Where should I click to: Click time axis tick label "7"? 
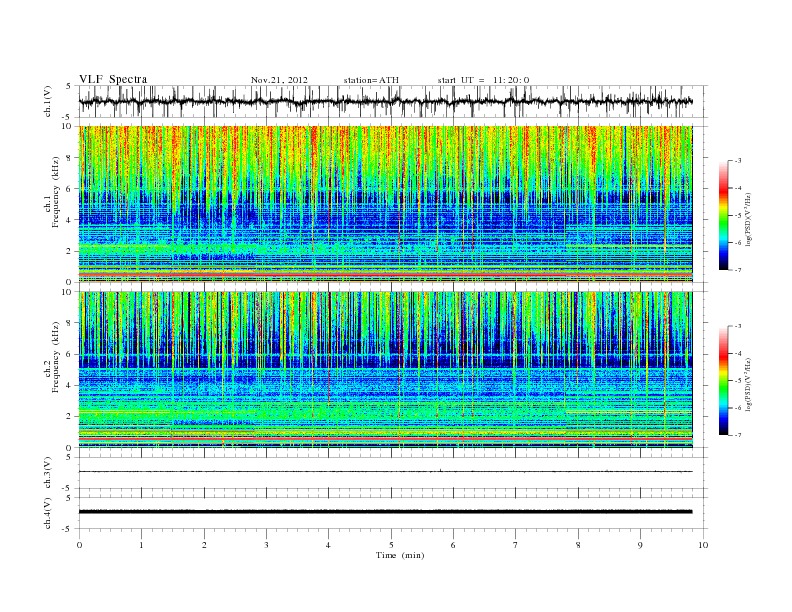pyautogui.click(x=516, y=545)
